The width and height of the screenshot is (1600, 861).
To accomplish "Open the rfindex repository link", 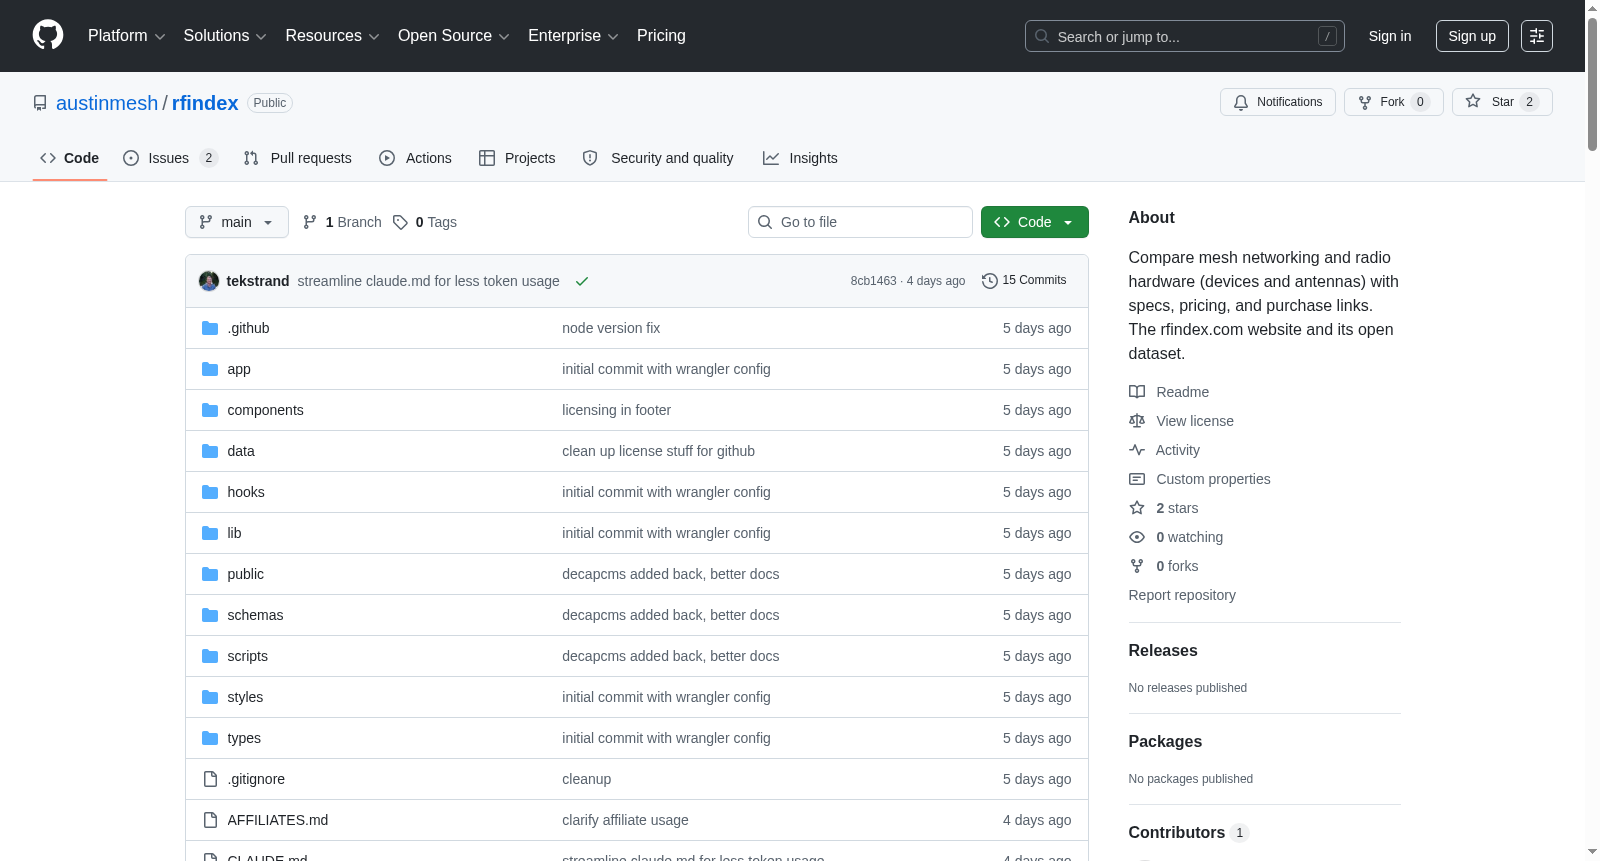I will (205, 103).
